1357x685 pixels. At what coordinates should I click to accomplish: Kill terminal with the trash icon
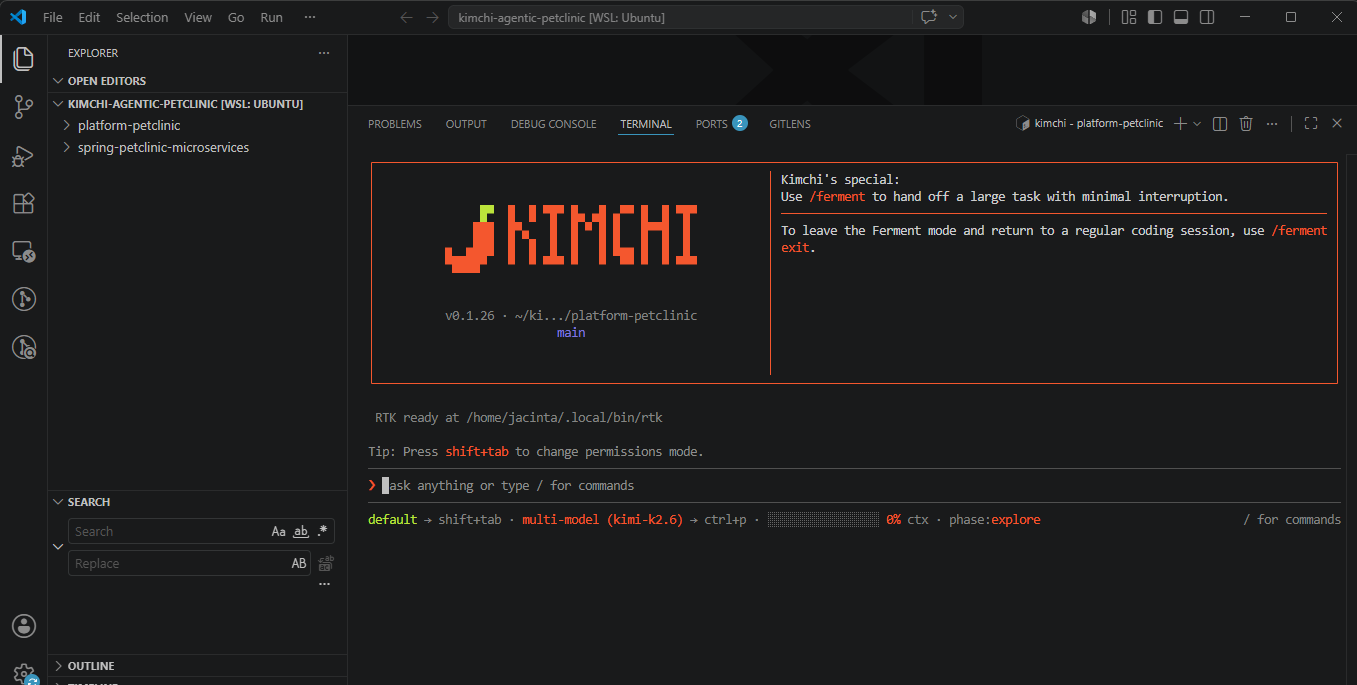click(x=1246, y=124)
